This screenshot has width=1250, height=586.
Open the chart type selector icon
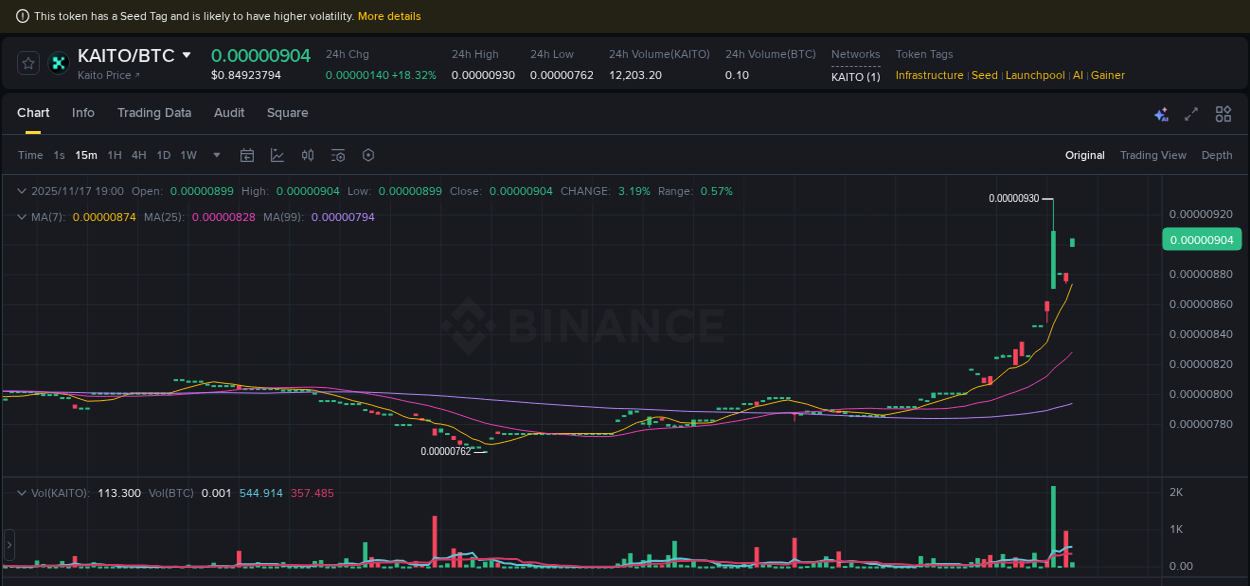(277, 155)
